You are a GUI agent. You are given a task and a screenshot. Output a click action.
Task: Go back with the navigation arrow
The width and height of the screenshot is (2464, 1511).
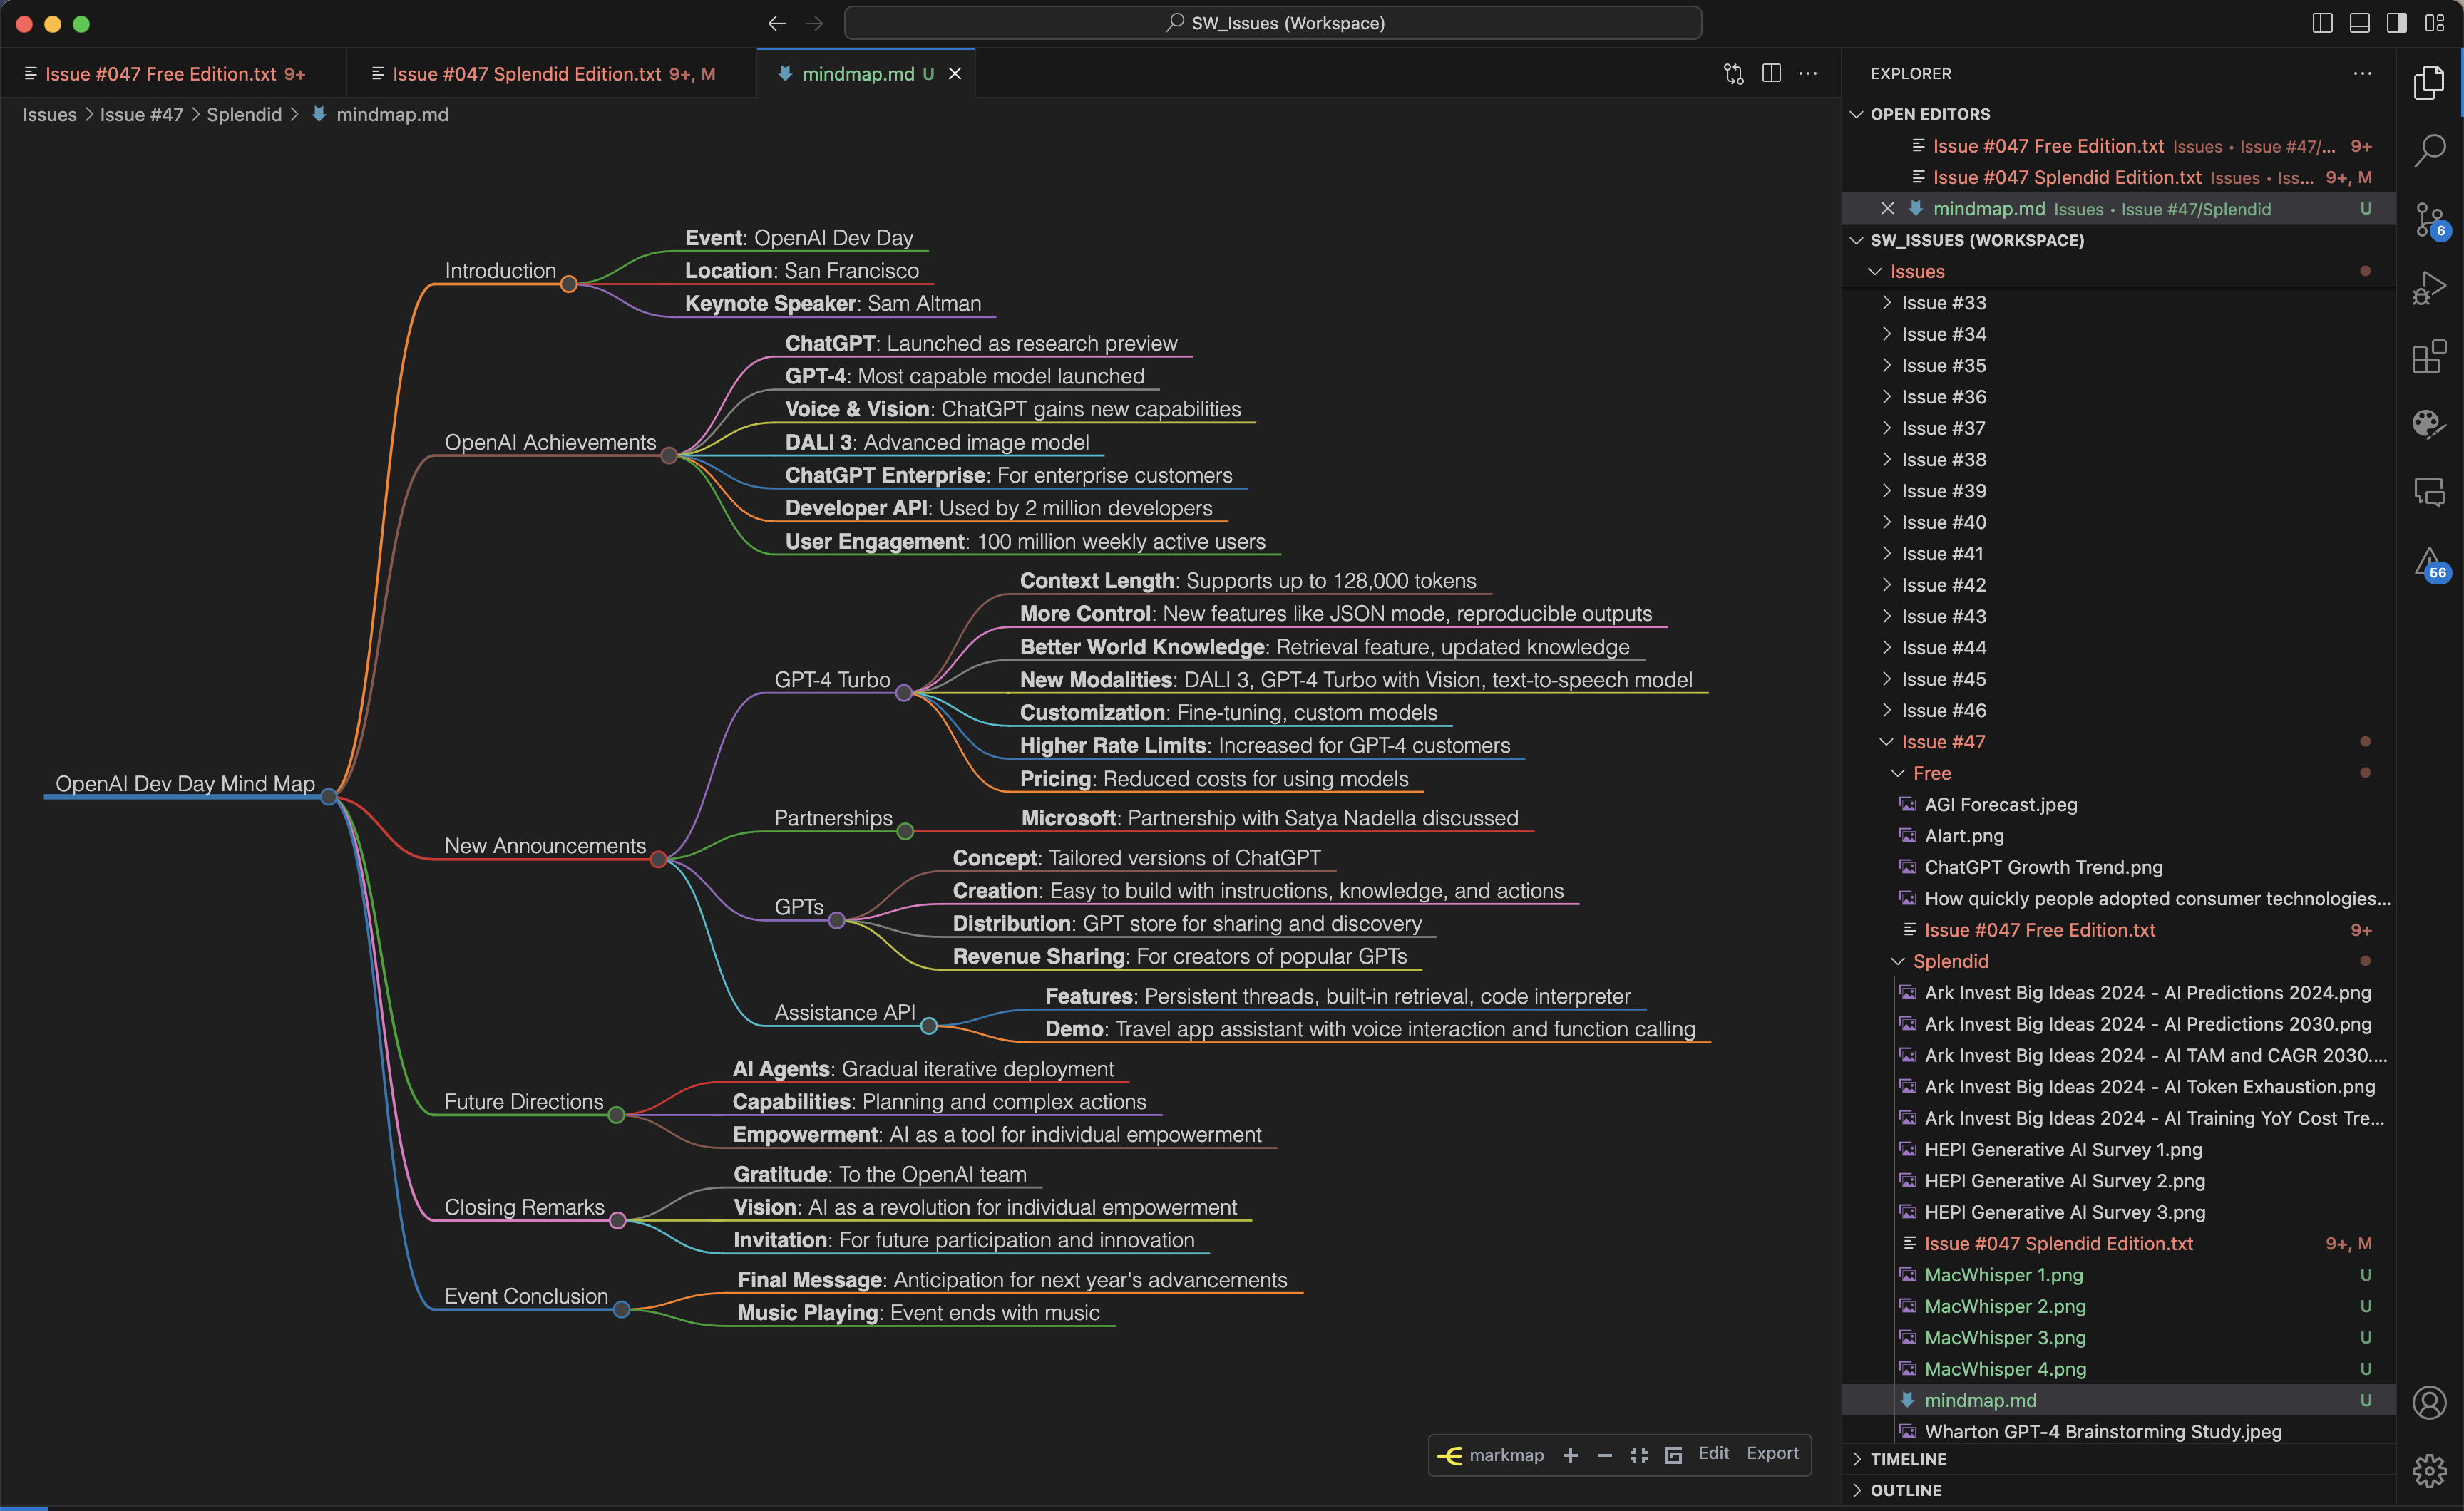point(777,23)
